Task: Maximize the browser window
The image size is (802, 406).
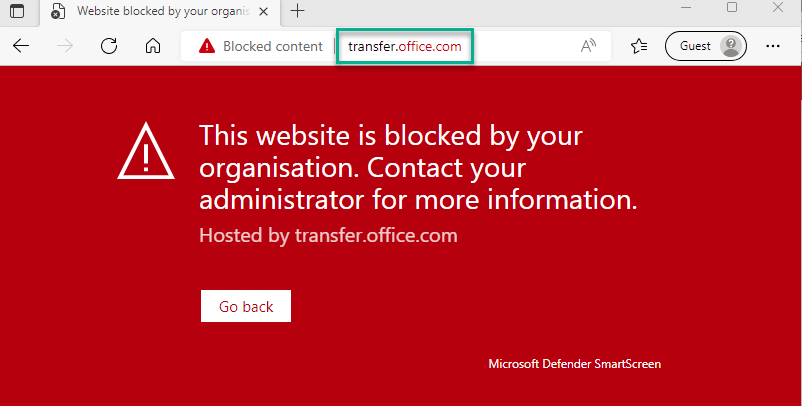Action: tap(732, 7)
